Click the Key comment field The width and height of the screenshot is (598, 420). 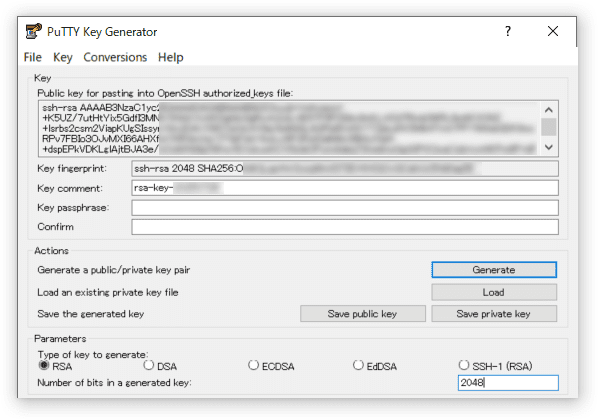[345, 188]
